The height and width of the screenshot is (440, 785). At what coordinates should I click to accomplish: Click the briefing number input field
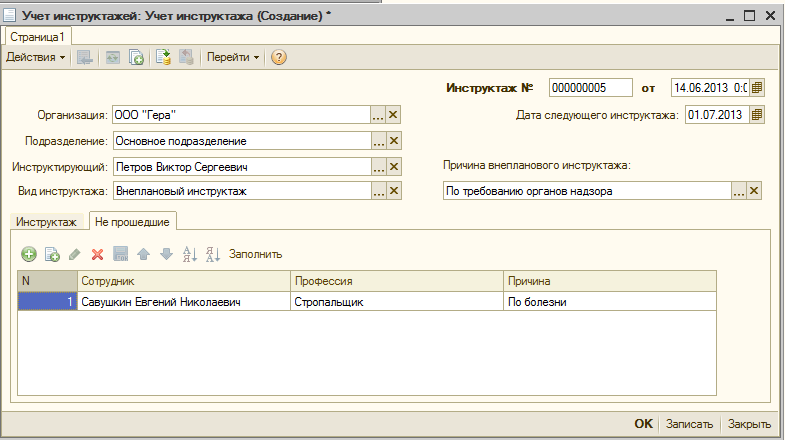[591, 88]
